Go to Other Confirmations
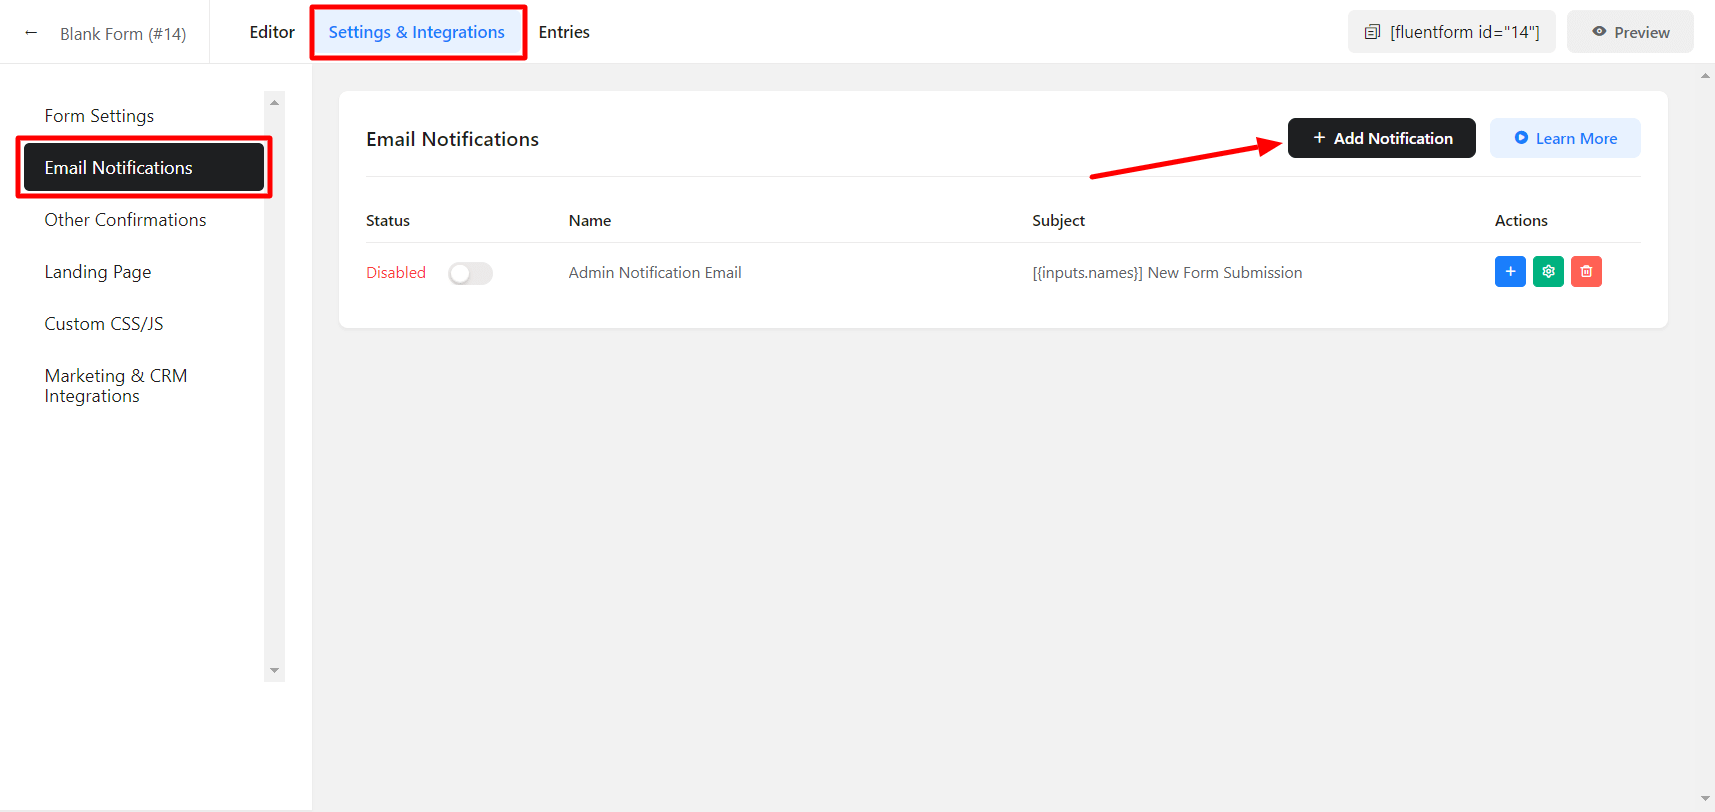 125,220
